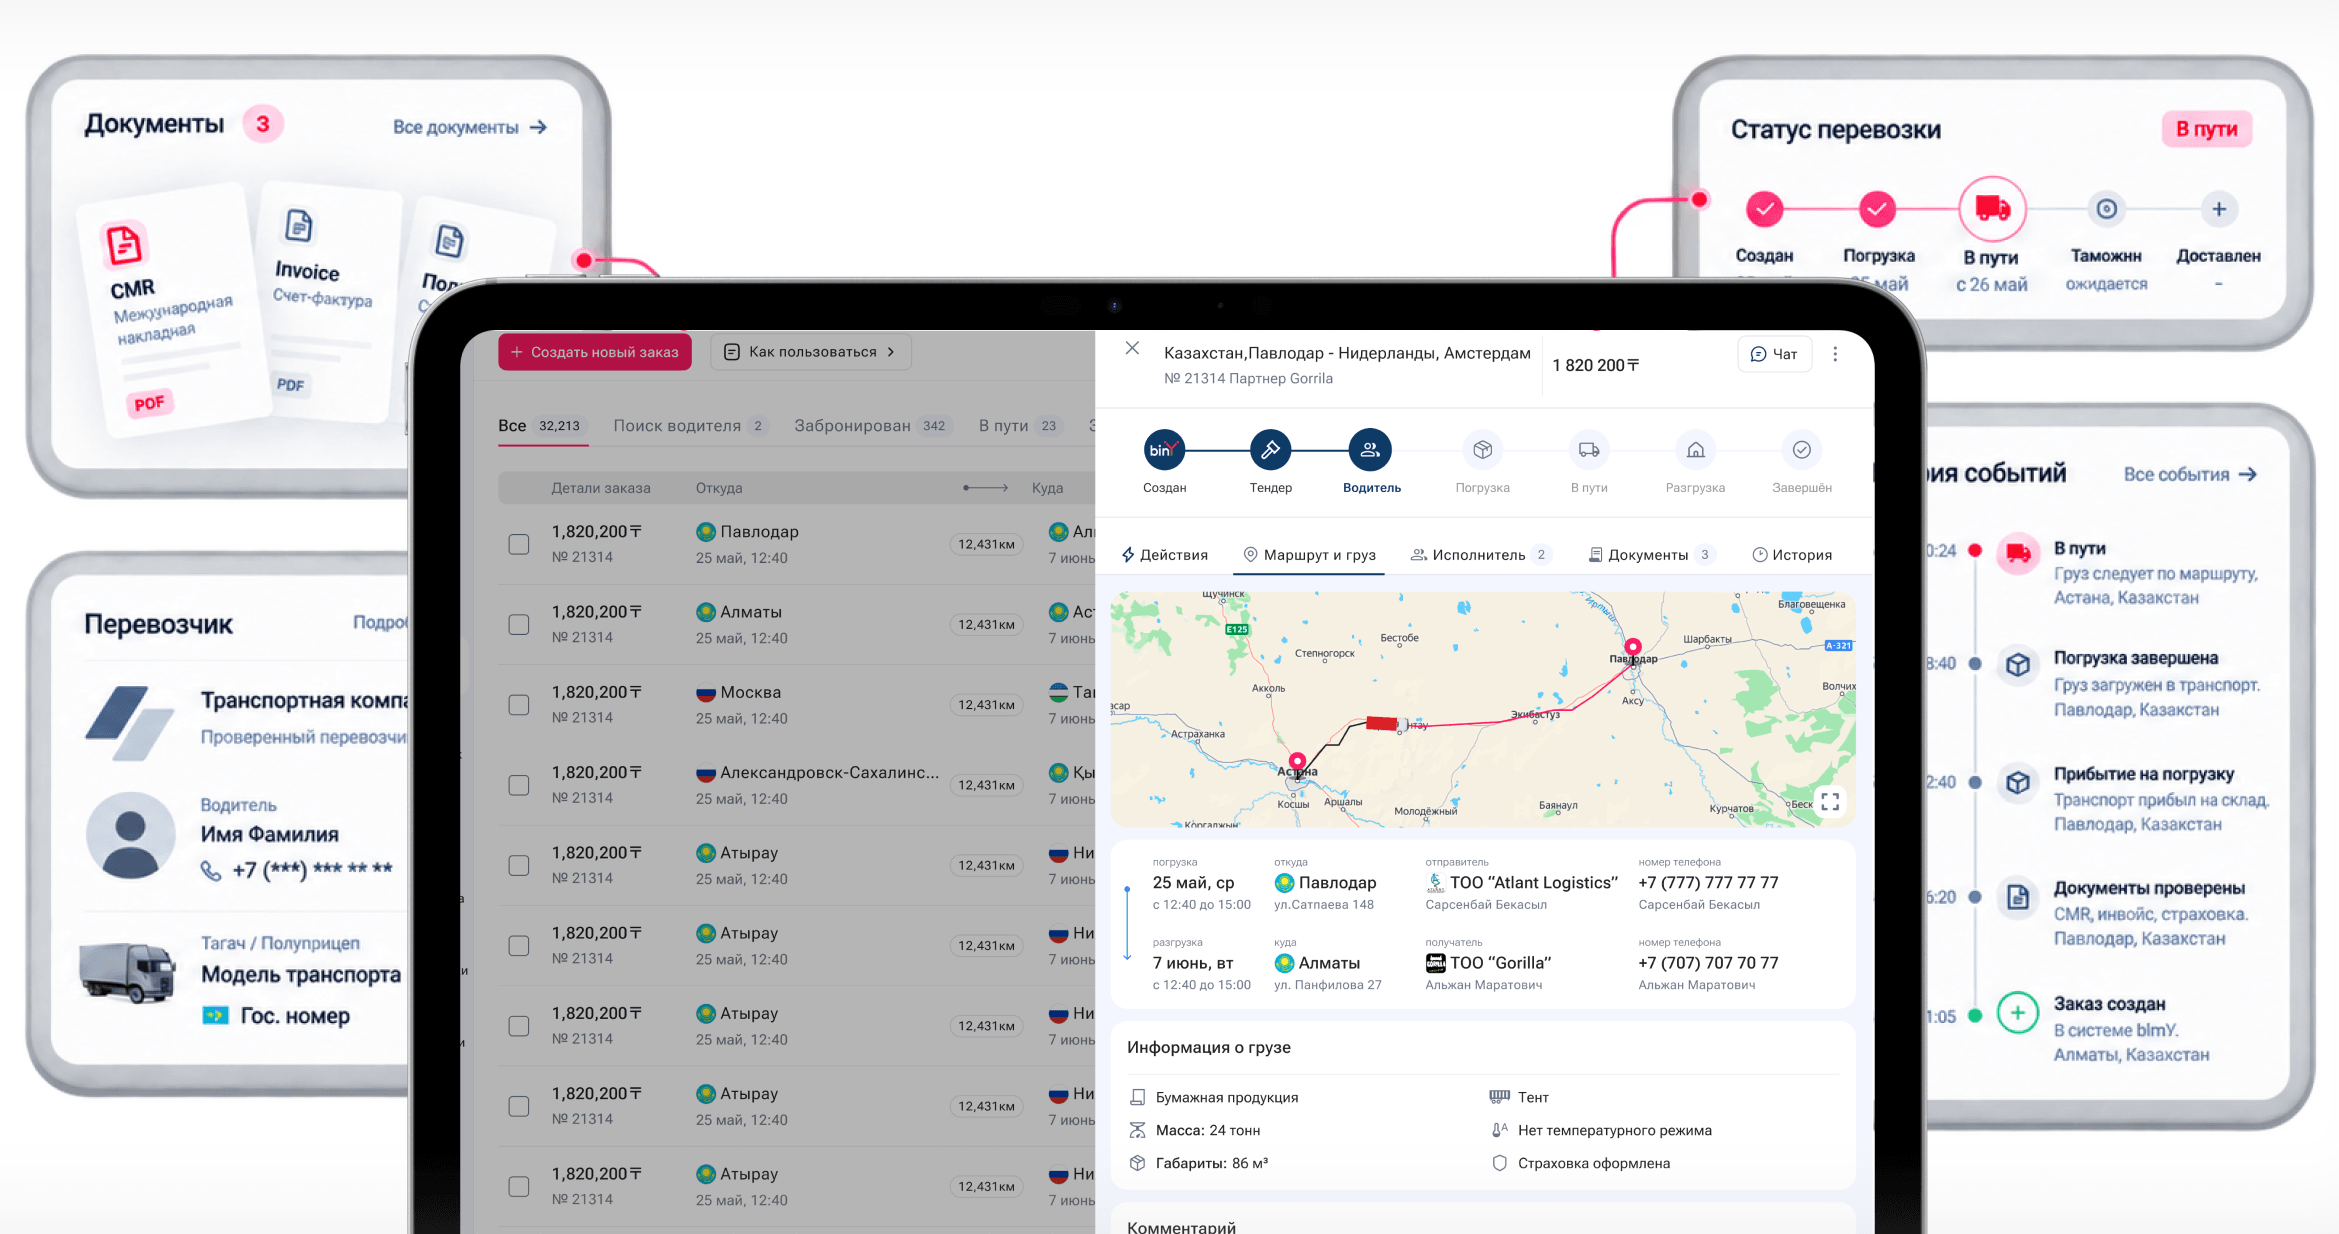The width and height of the screenshot is (2339, 1234).
Task: Check the first Атырау order row
Action: (x=518, y=865)
